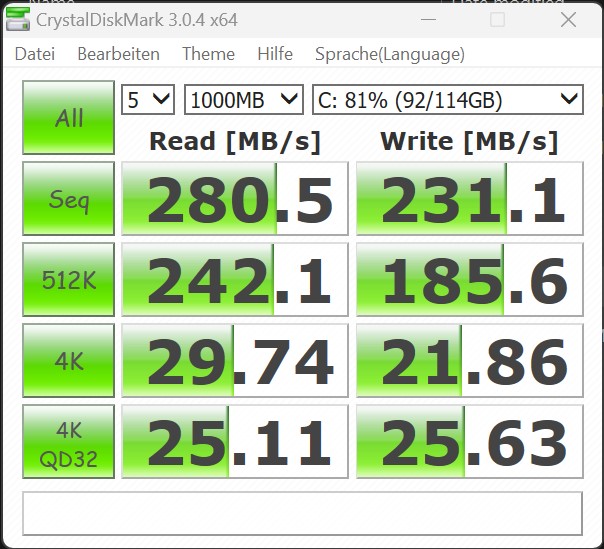Expand the drive dropdown C: 81% (92/114GB)

[x=448, y=100]
